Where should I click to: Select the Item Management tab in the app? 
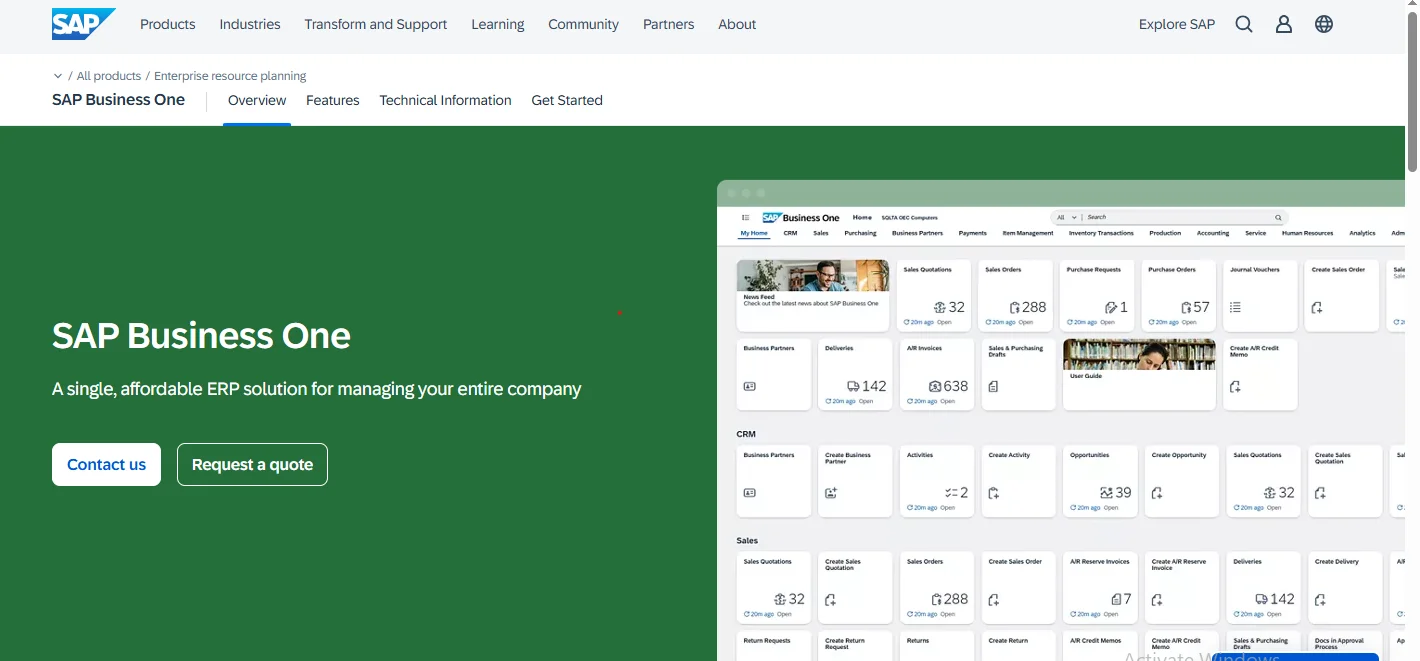click(1028, 233)
